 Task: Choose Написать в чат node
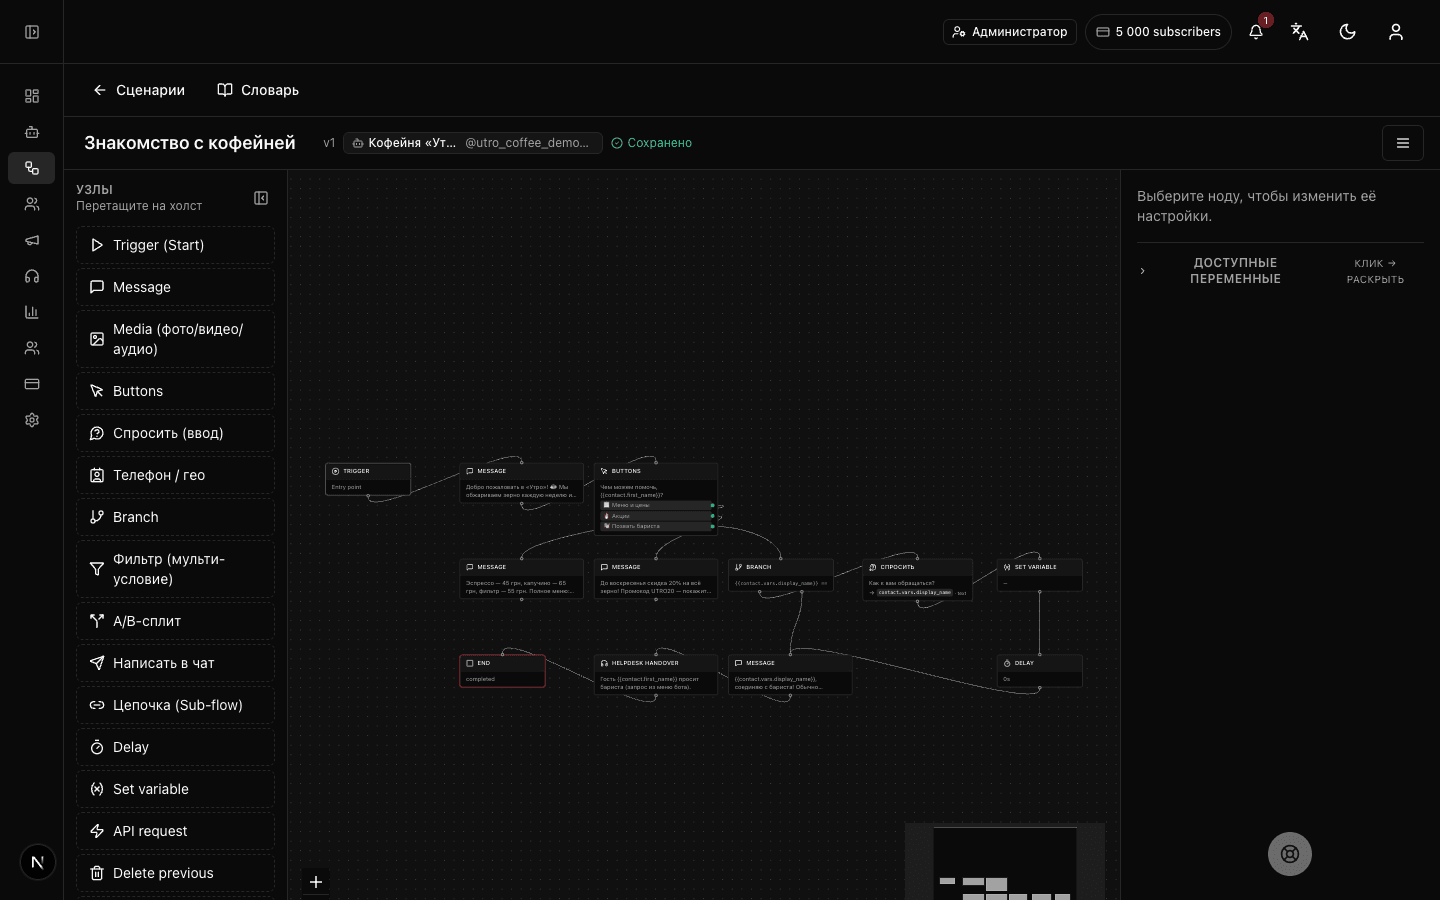[x=176, y=663]
